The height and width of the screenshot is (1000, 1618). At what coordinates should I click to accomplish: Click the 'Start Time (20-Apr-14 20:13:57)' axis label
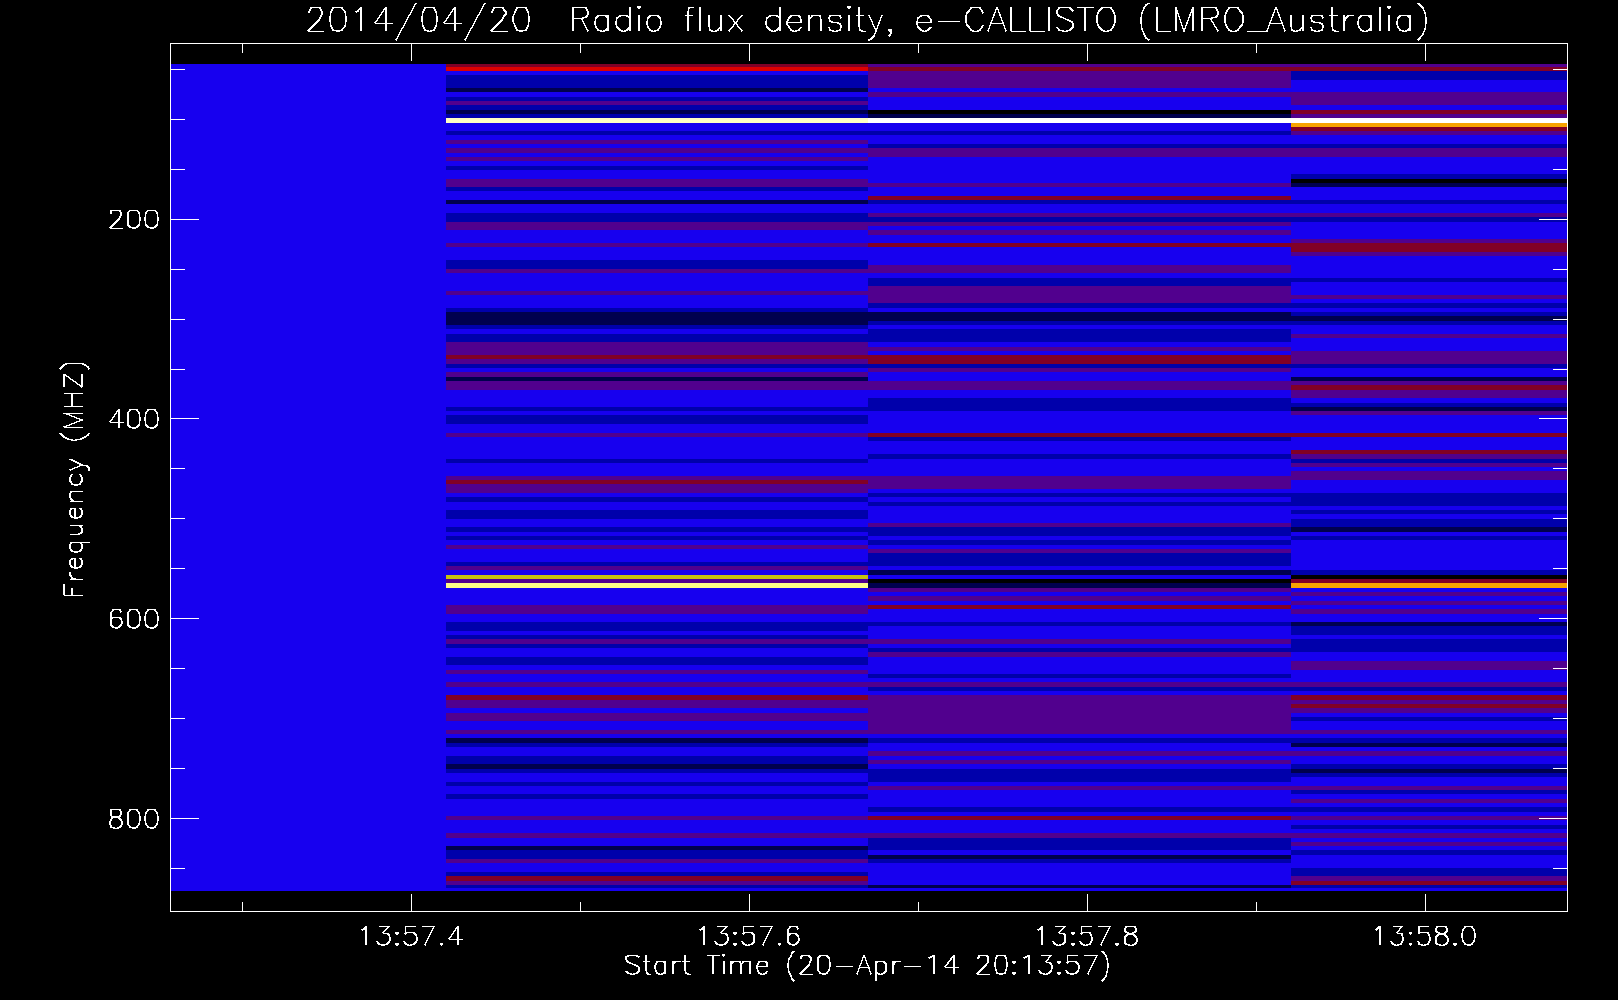(867, 966)
